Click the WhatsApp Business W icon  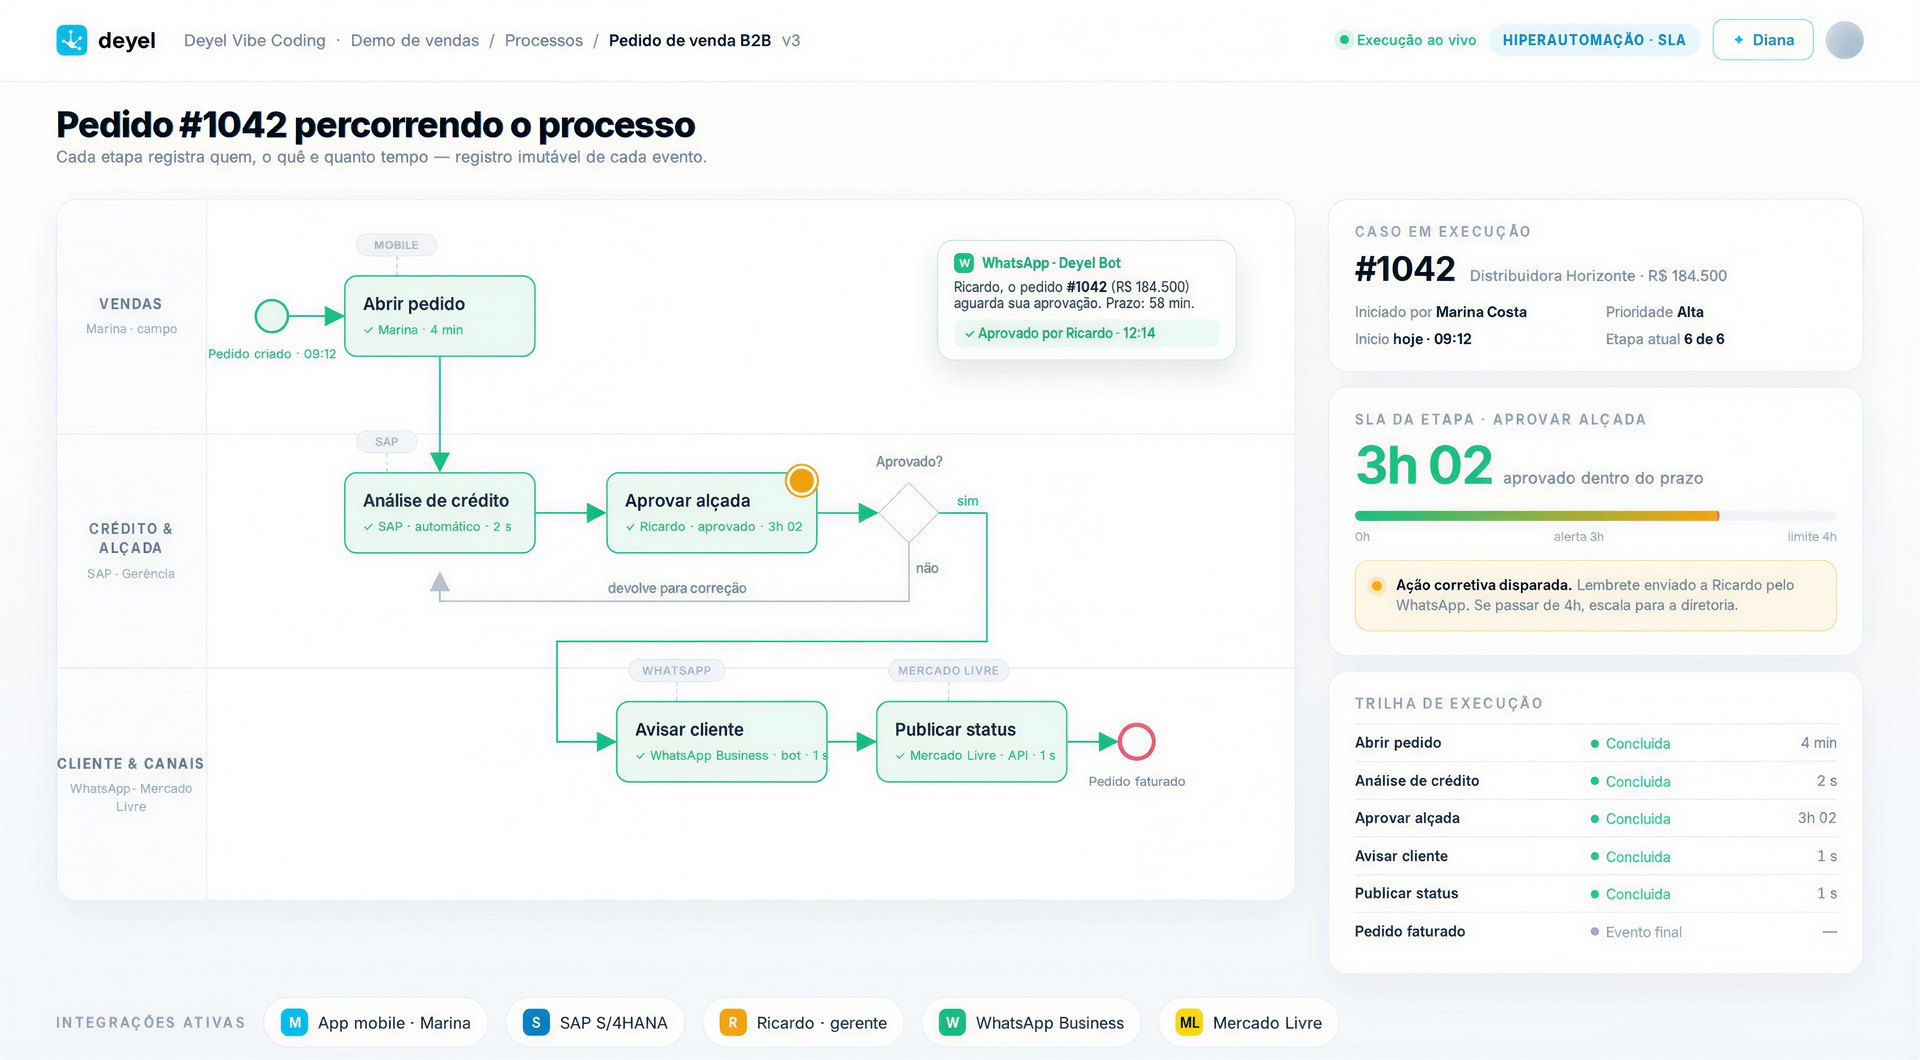[x=952, y=1022]
